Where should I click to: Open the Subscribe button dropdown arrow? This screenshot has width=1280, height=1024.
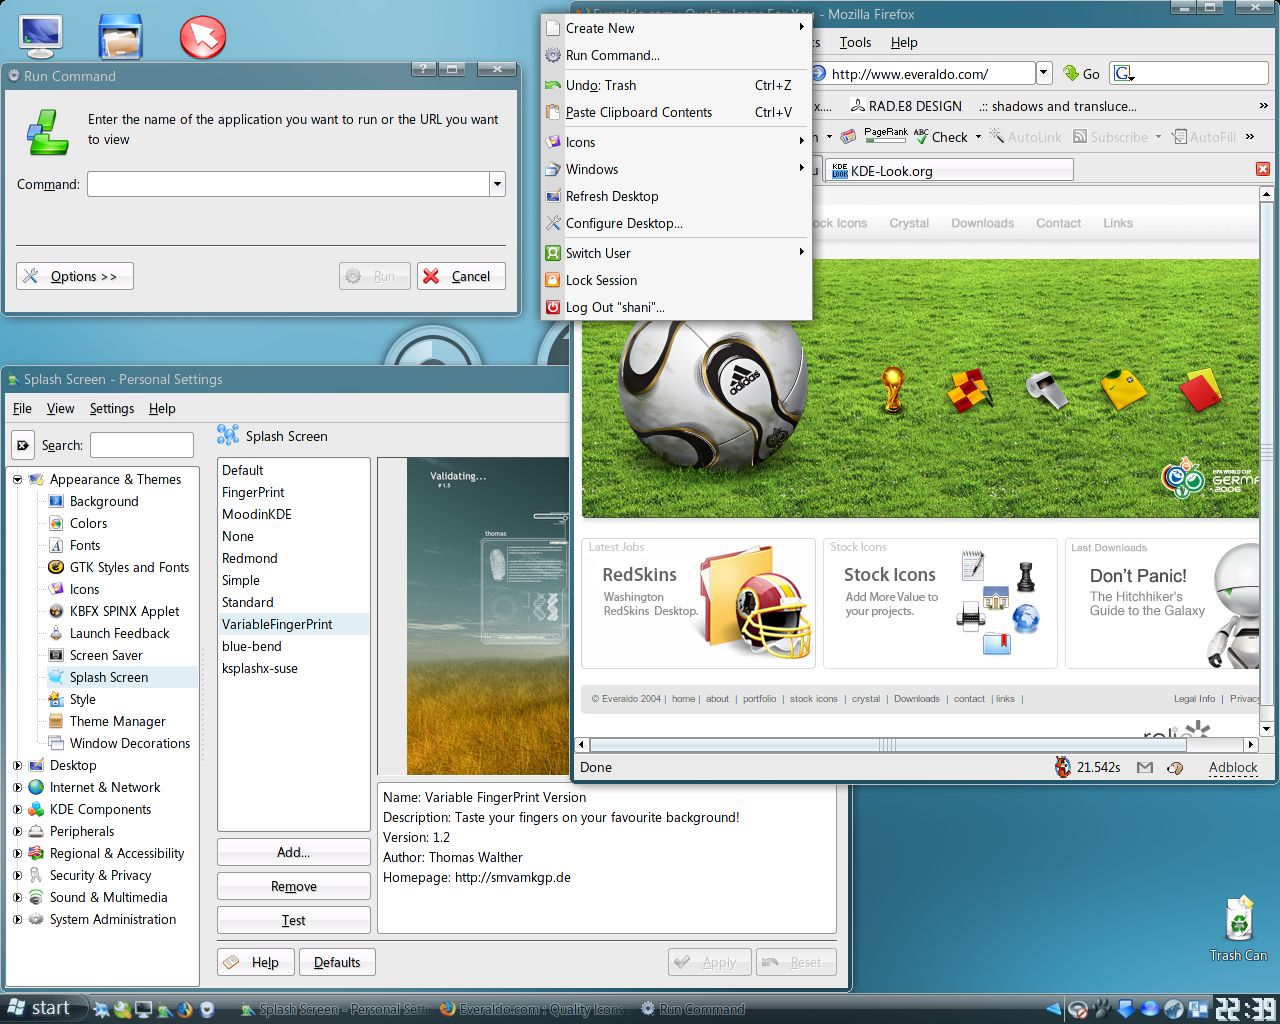click(x=1158, y=137)
